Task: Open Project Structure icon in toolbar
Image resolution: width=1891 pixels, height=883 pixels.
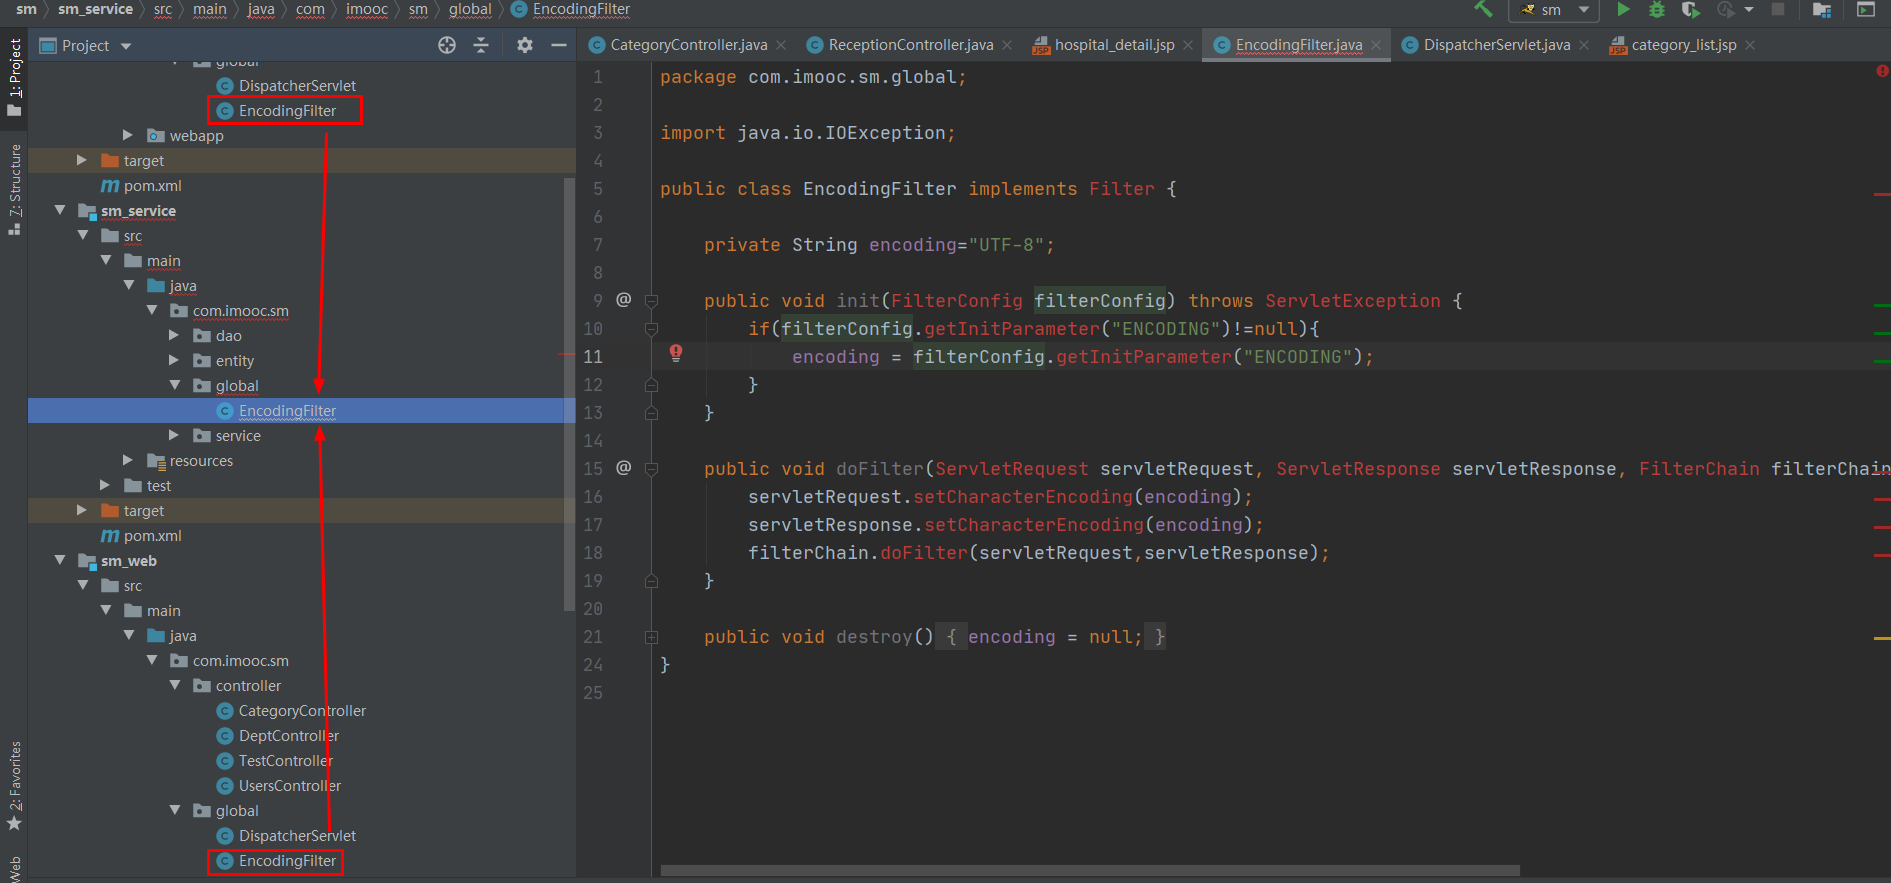Action: [x=1822, y=9]
